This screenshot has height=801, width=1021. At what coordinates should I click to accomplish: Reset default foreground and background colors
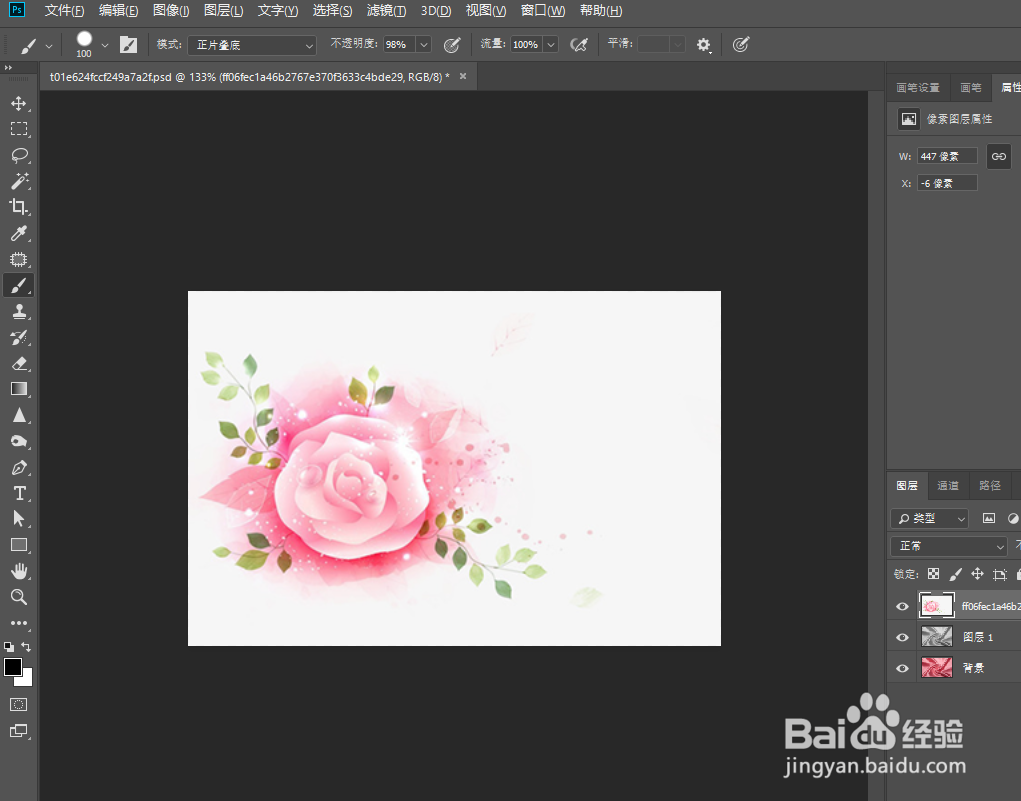[x=8, y=647]
